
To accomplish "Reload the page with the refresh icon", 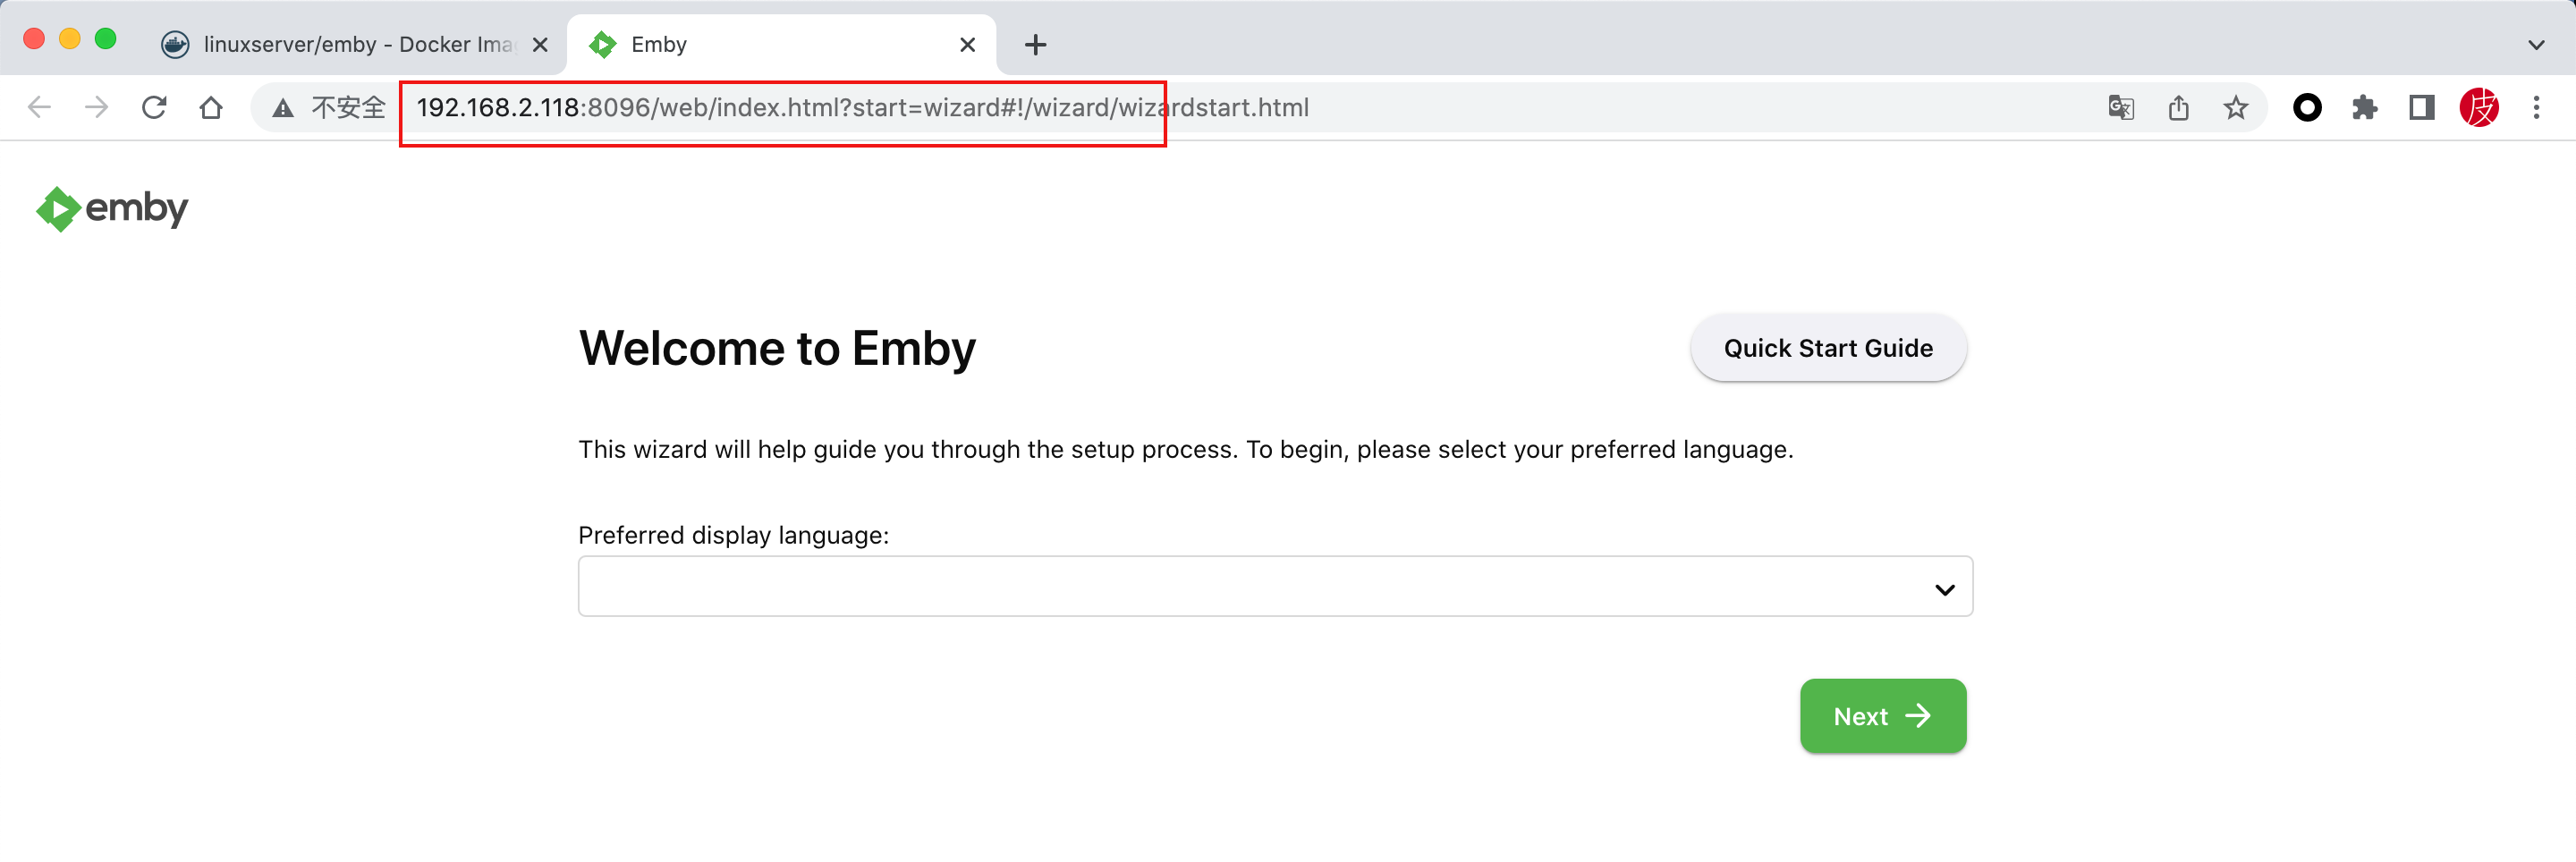I will [154, 107].
